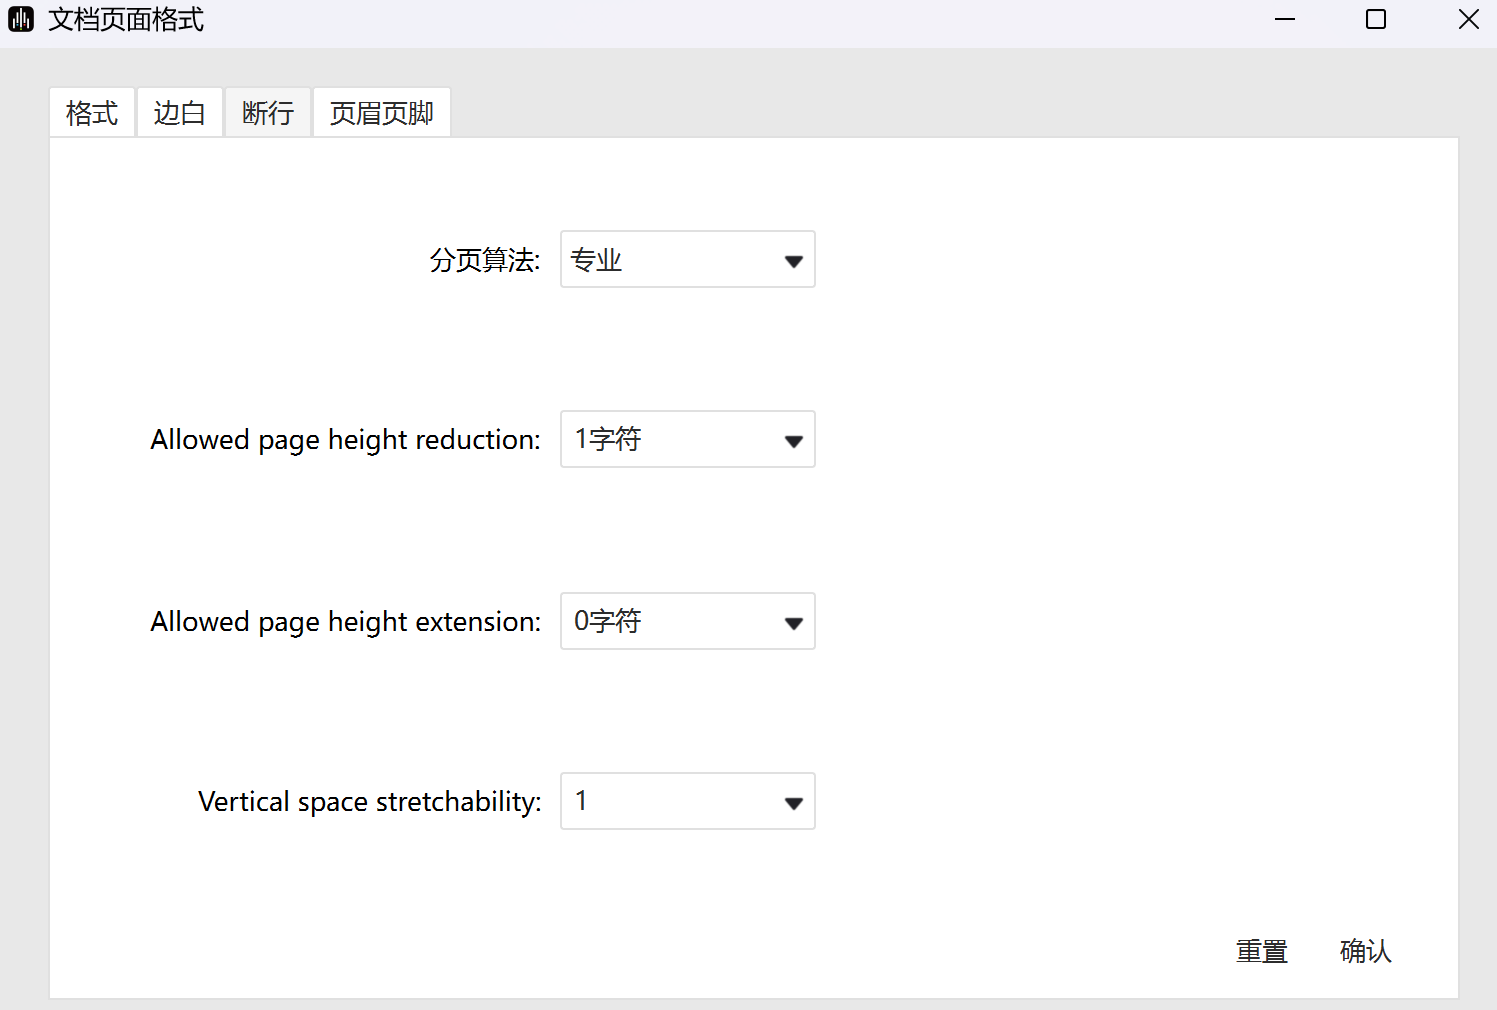Select the 断行 tab

[268, 113]
